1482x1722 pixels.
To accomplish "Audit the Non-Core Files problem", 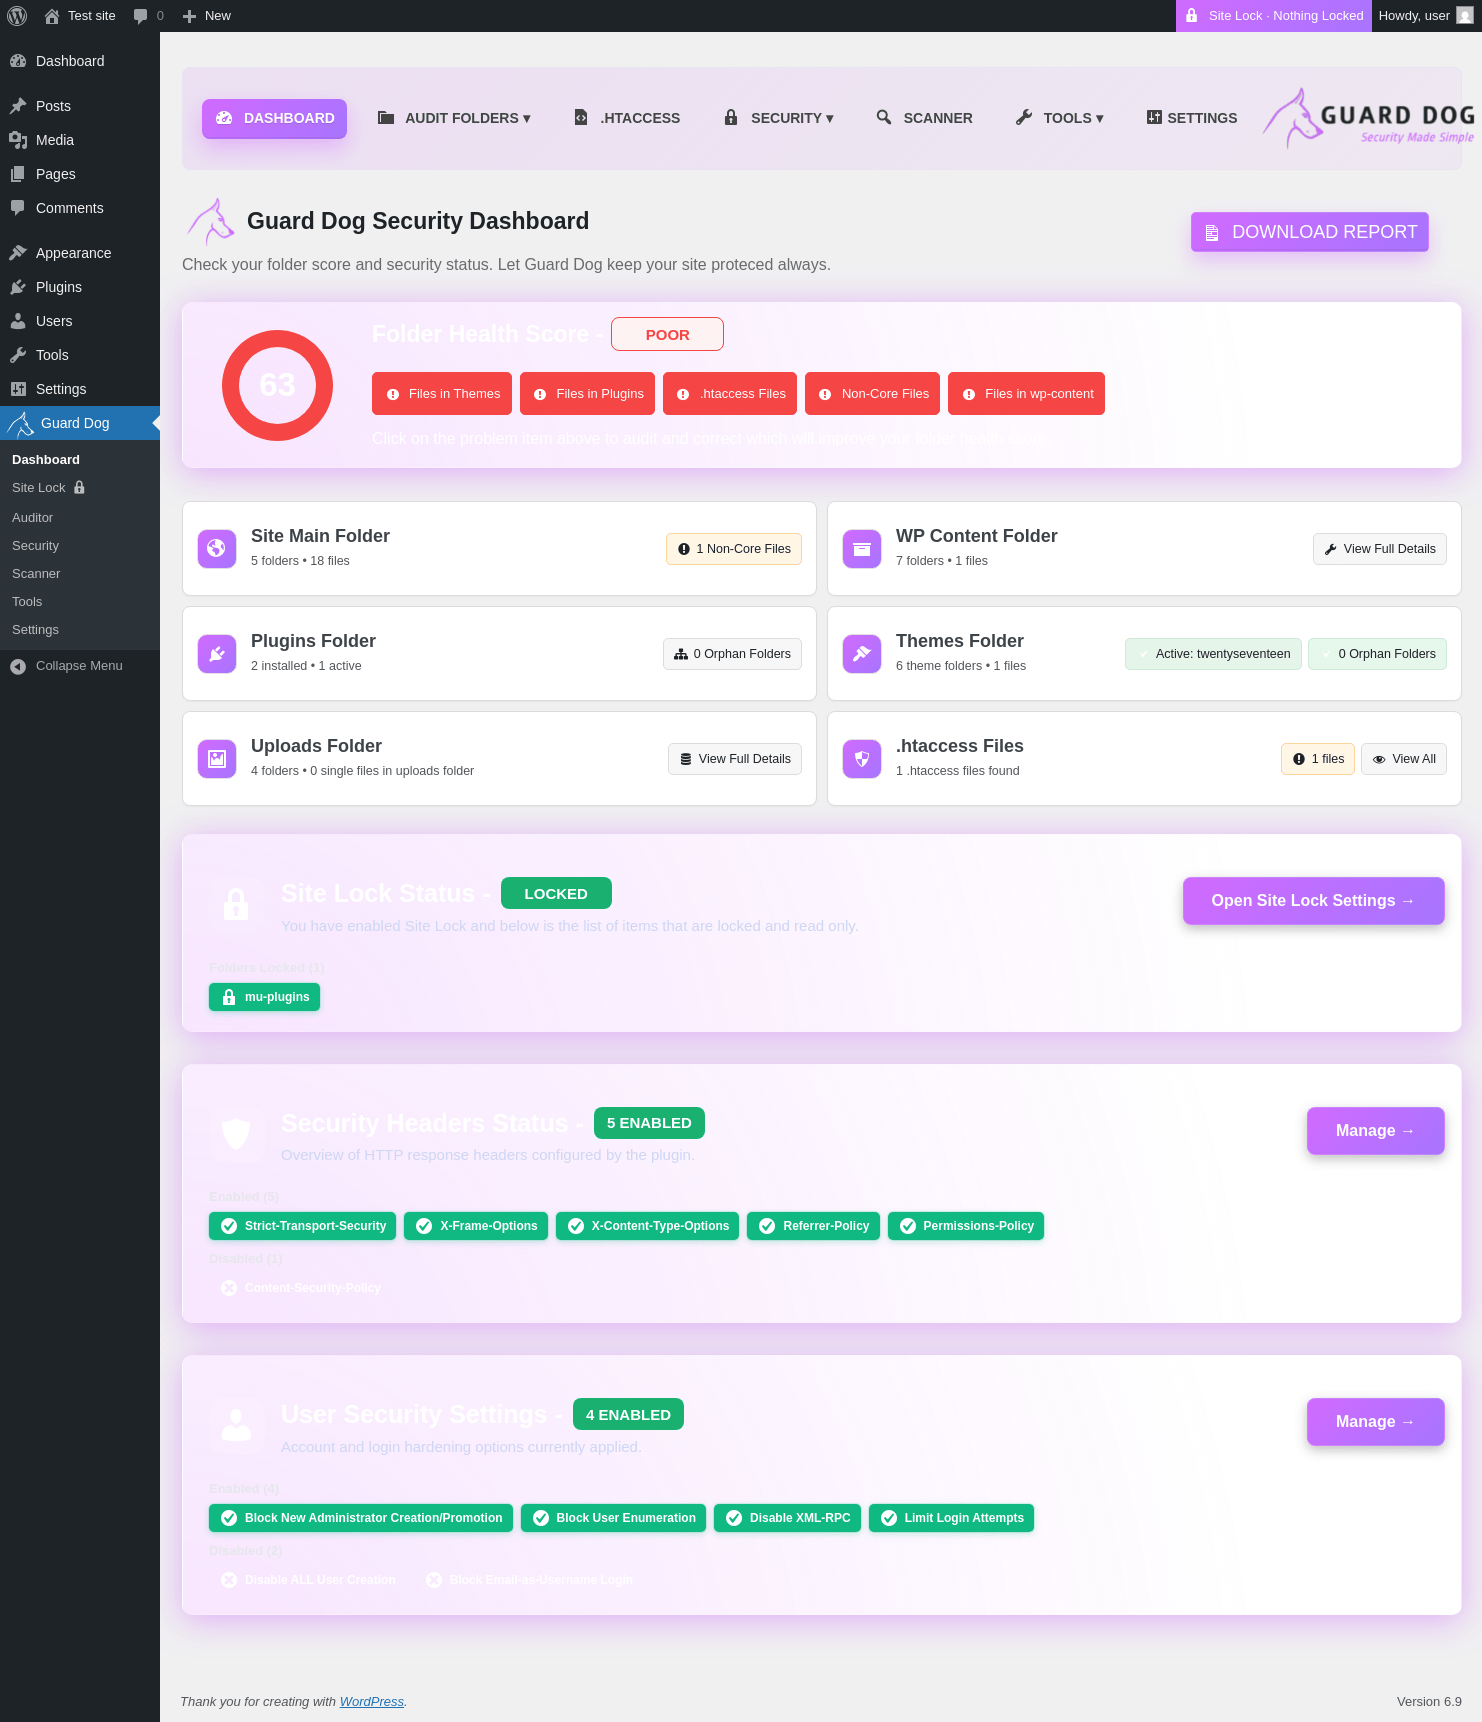I will tap(873, 394).
